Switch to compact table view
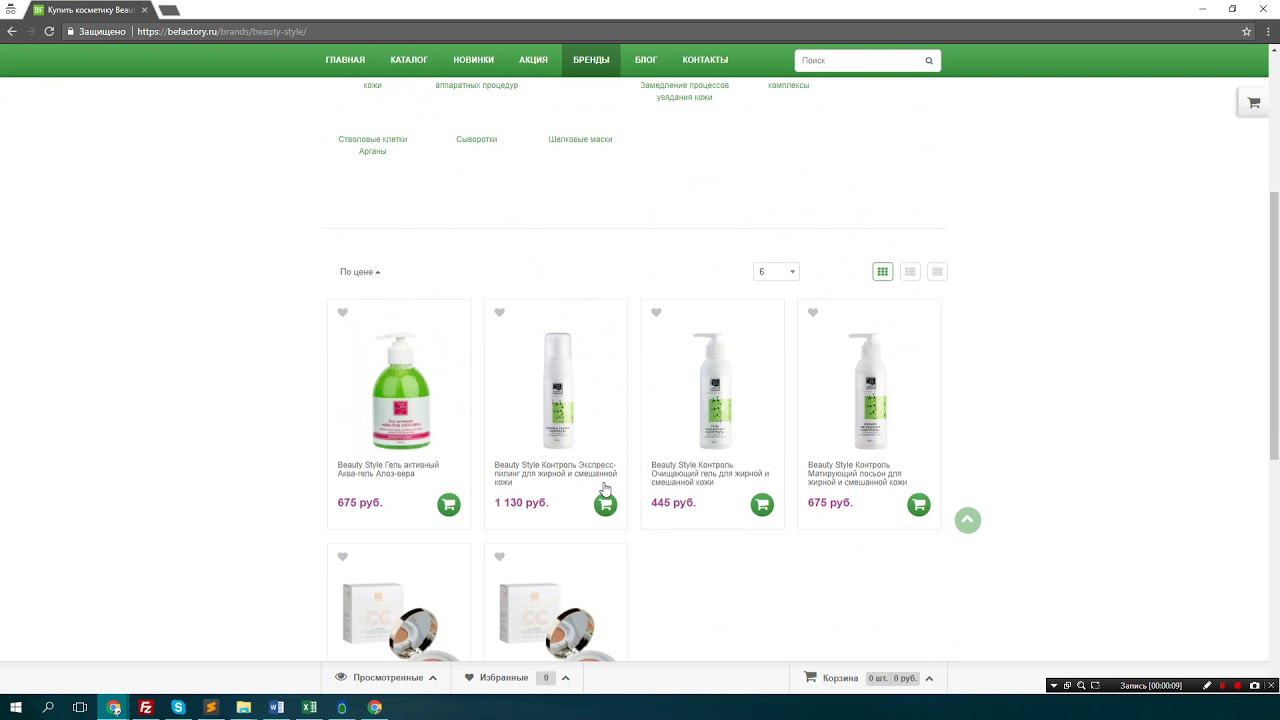This screenshot has width=1280, height=720. (937, 272)
